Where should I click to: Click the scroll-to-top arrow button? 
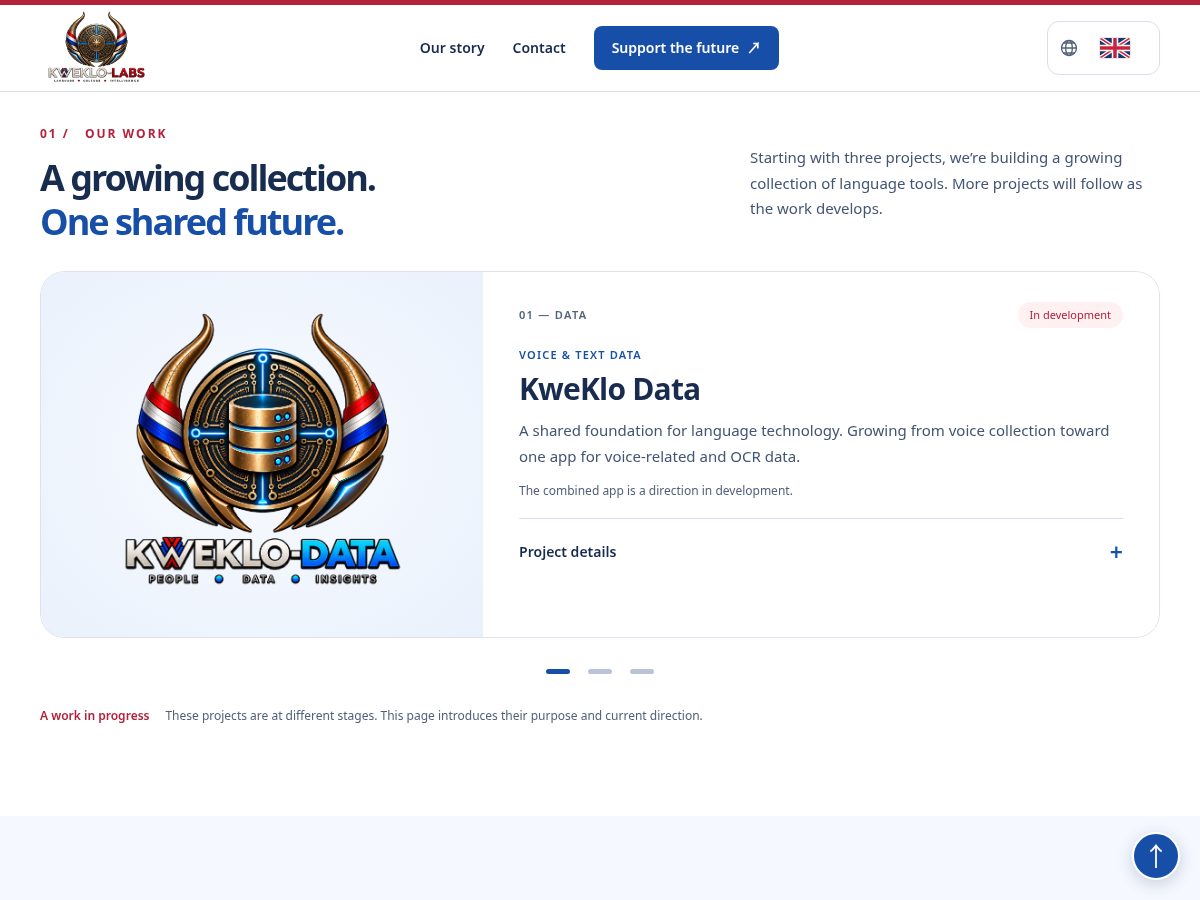[1156, 856]
